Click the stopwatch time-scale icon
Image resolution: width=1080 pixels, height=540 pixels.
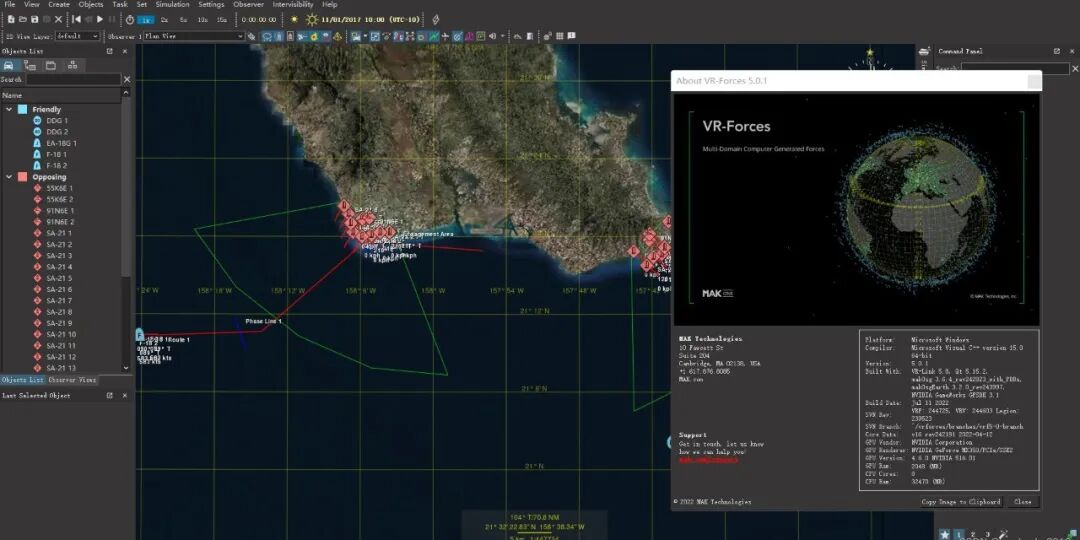coord(129,20)
